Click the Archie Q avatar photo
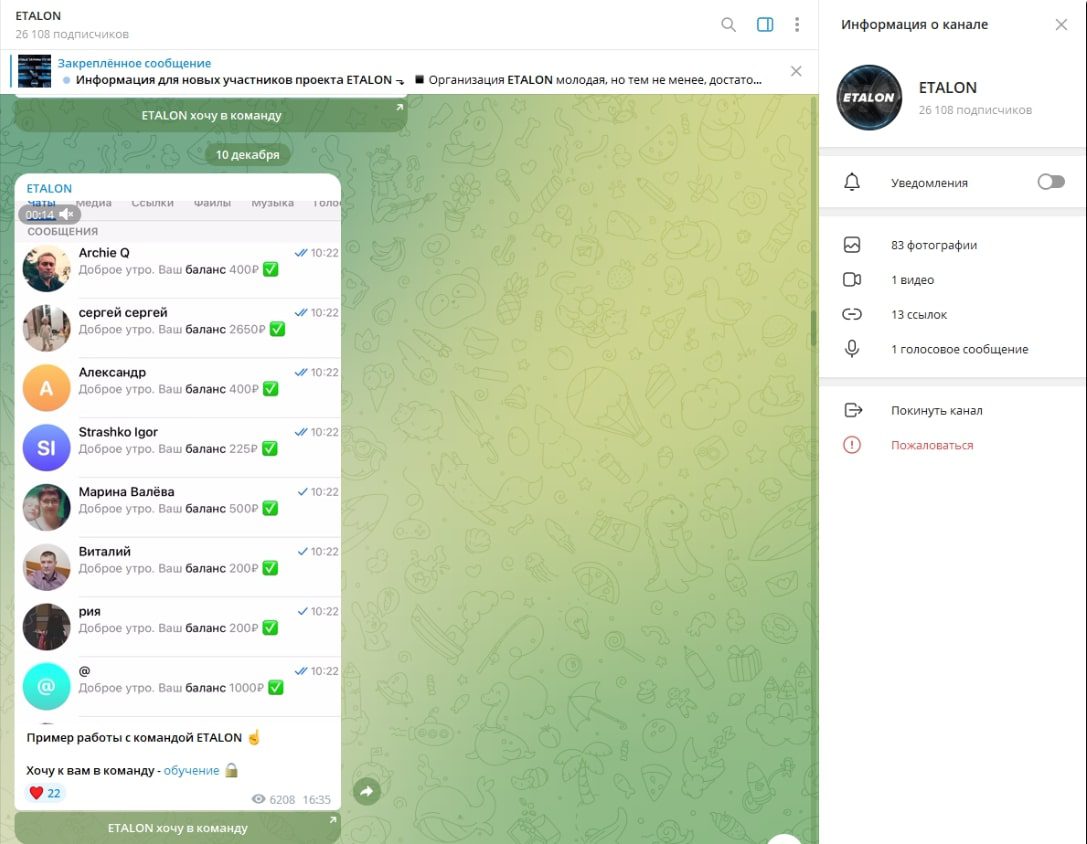Viewport: 1087px width, 844px height. tap(46, 268)
